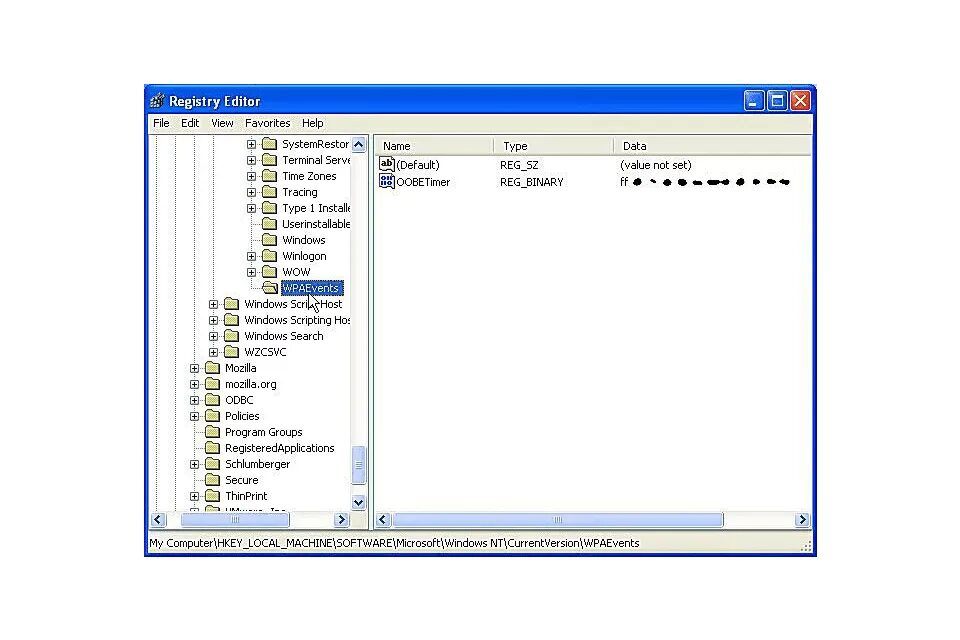
Task: Click the values pane horizontal scrollbar thumb
Action: [x=557, y=520]
